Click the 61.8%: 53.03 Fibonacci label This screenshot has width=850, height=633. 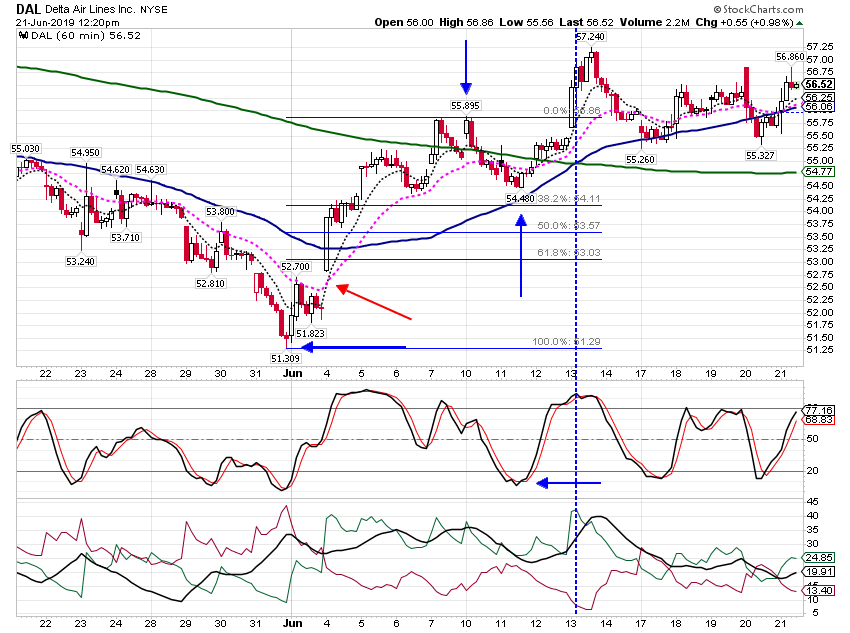(569, 253)
